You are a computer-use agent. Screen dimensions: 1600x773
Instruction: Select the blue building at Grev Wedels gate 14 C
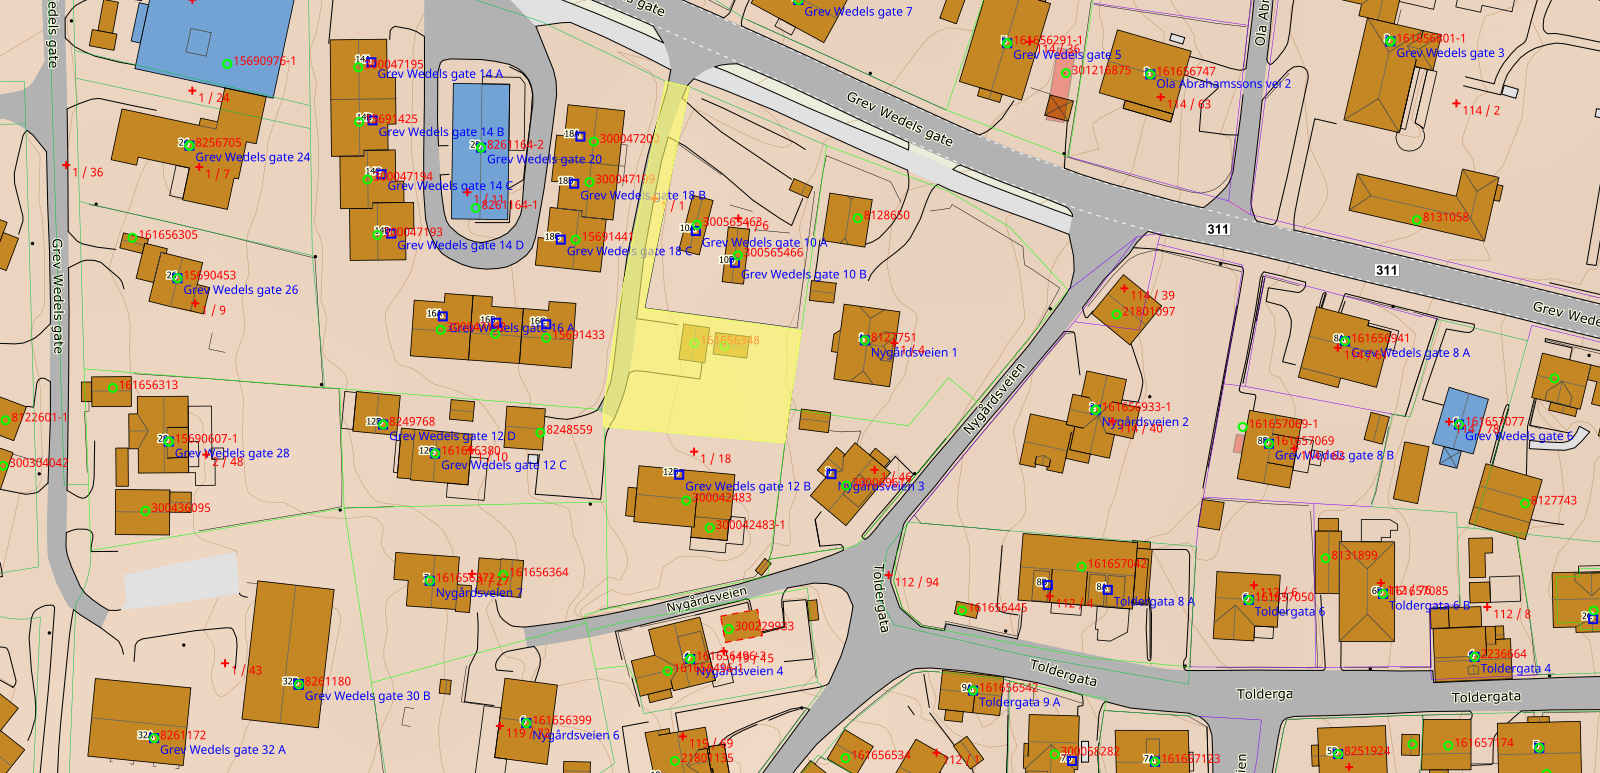(x=481, y=151)
